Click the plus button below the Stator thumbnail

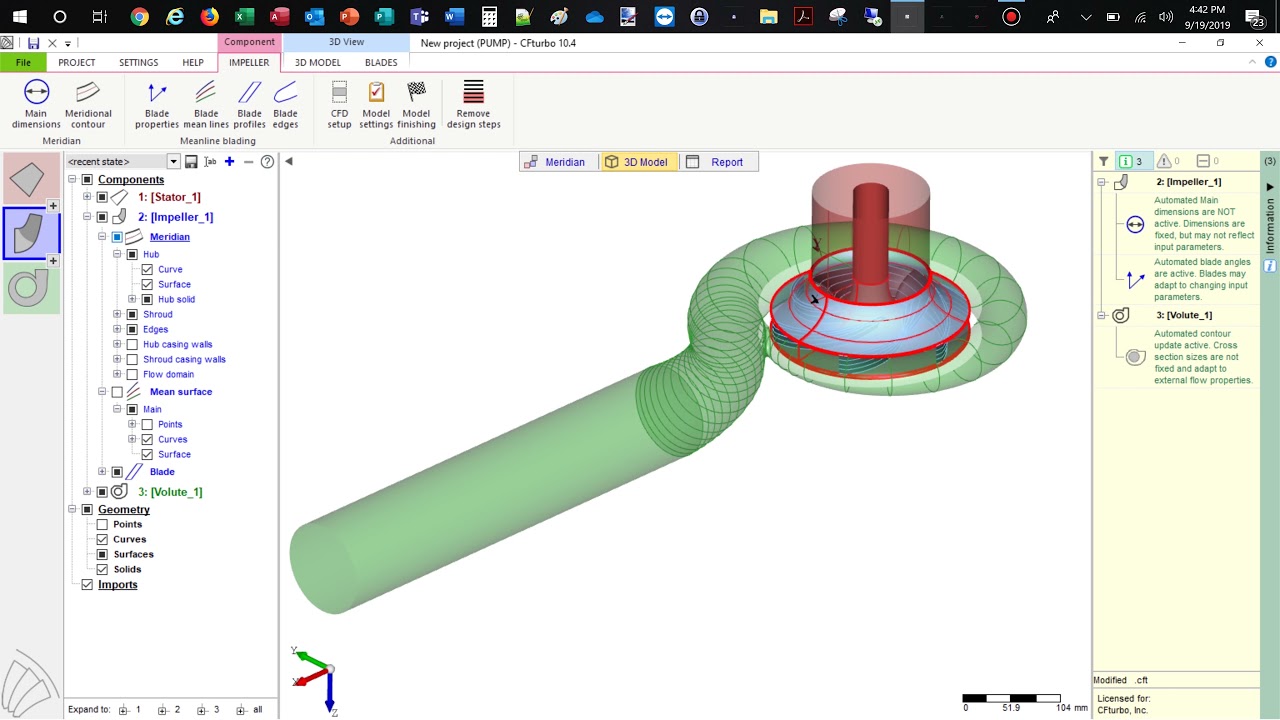tap(53, 206)
